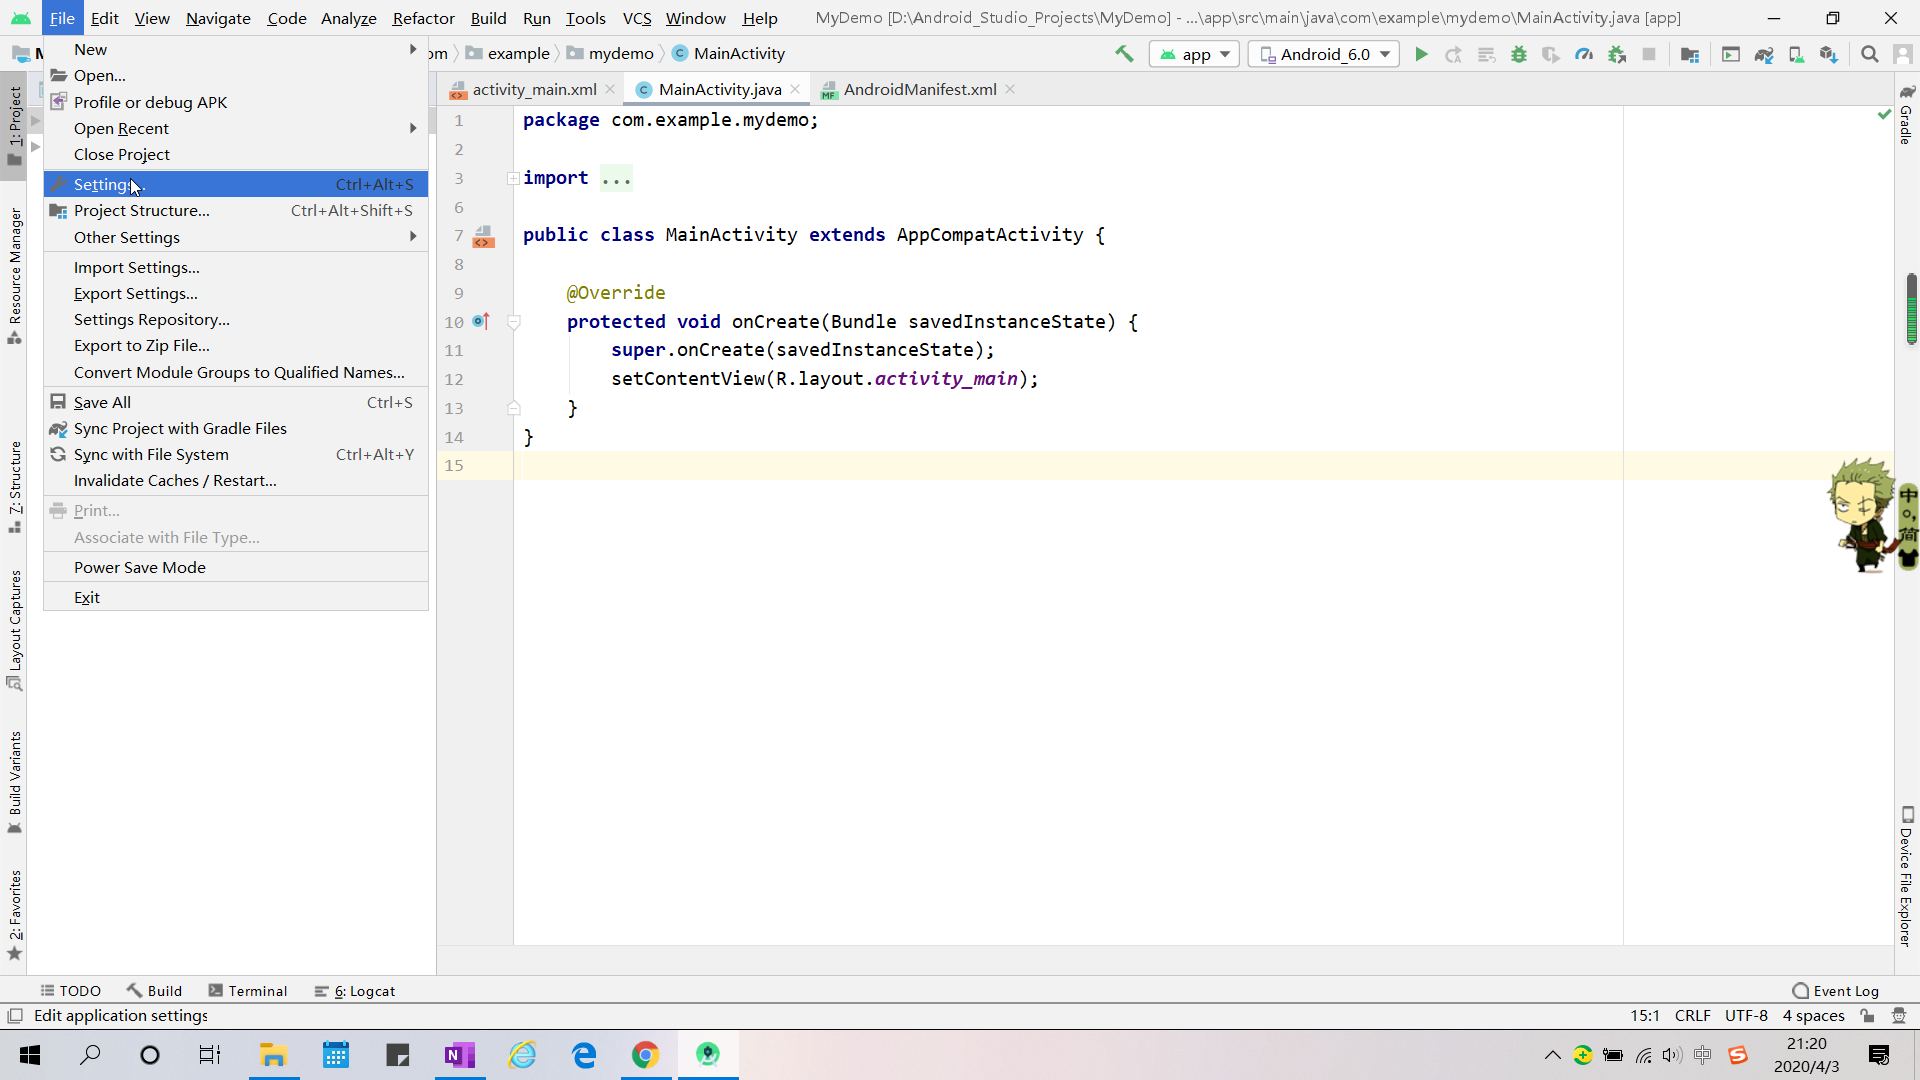Open AVD Manager device icon
Screen dimensions: 1920x1080
[1796, 54]
